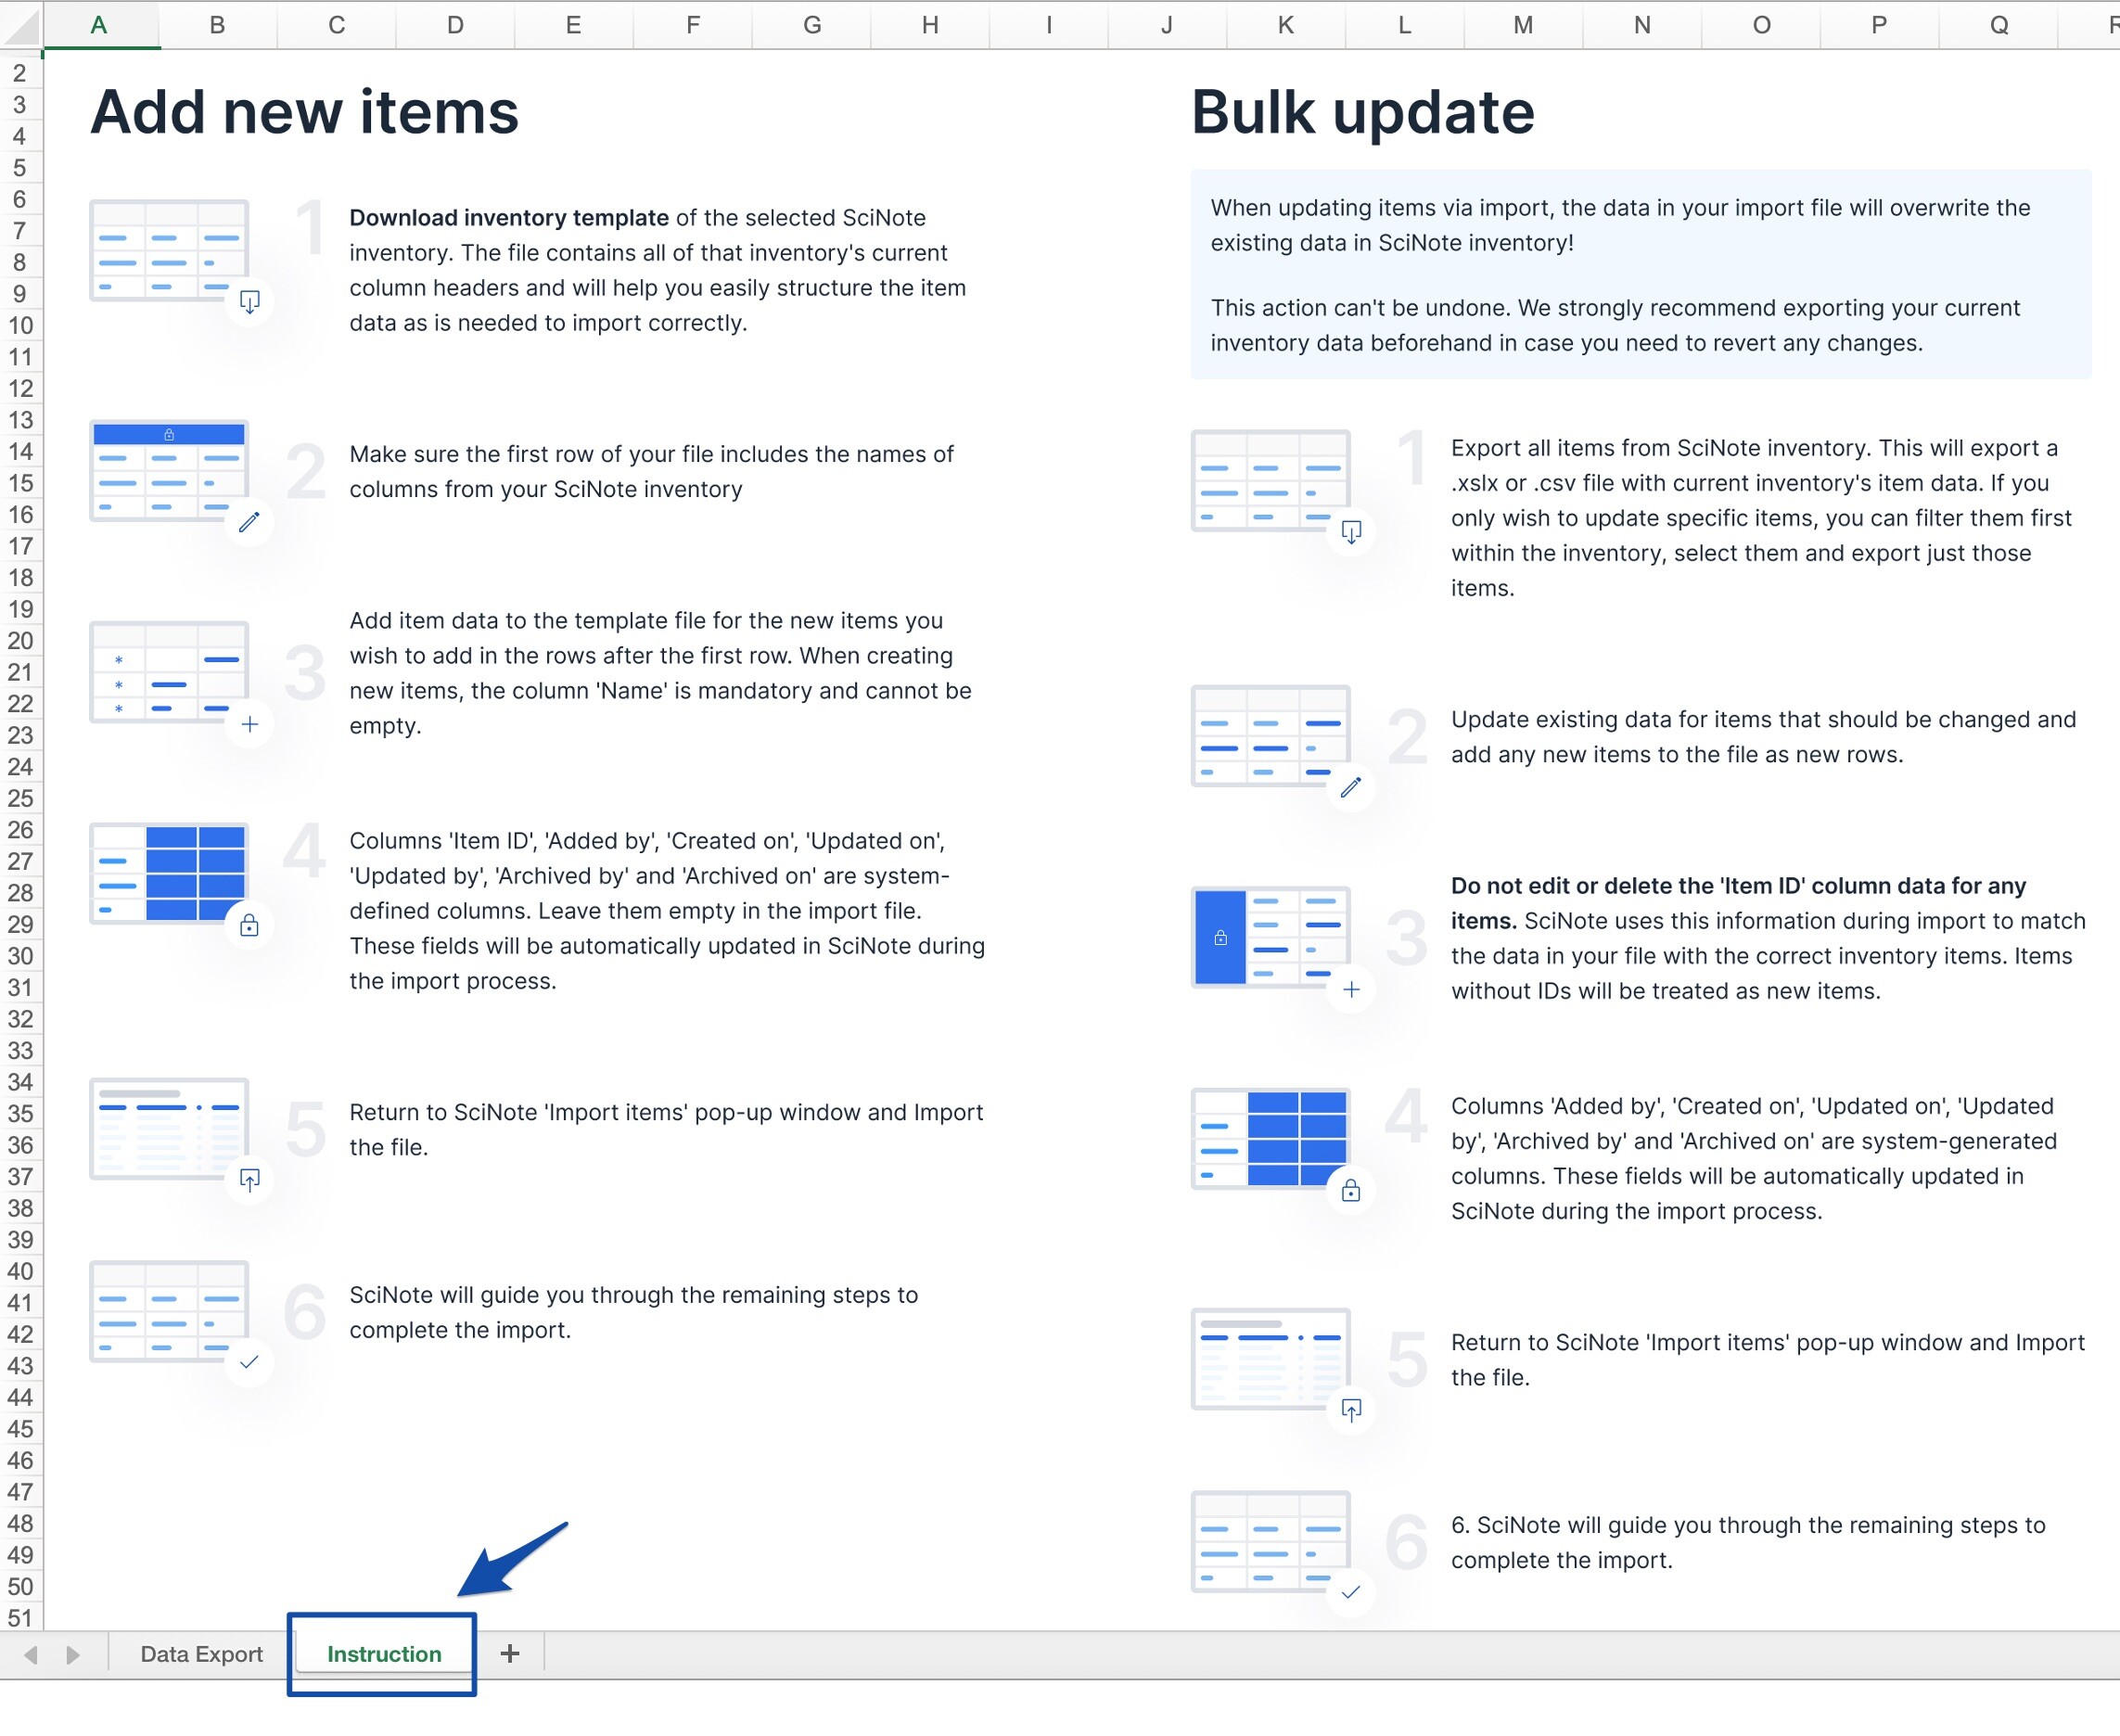Select the upload icon next to step 5
This screenshot has width=2120, height=1736.
pyautogui.click(x=249, y=1180)
